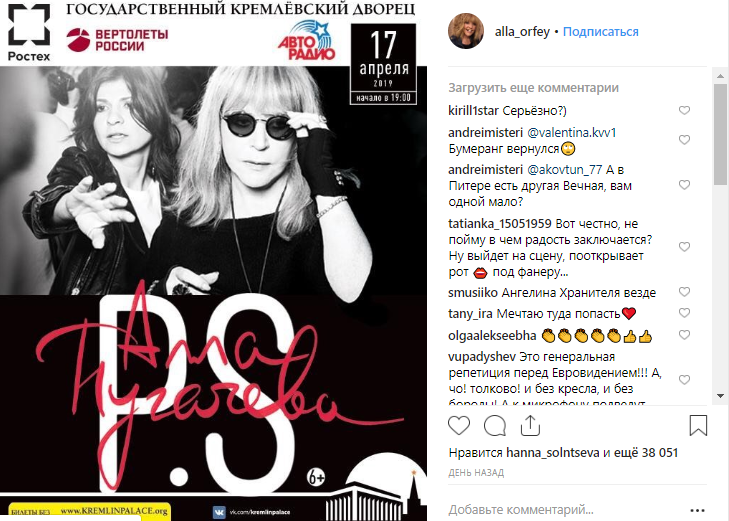Click the scrollbar up arrow in comments

pyautogui.click(x=720, y=76)
